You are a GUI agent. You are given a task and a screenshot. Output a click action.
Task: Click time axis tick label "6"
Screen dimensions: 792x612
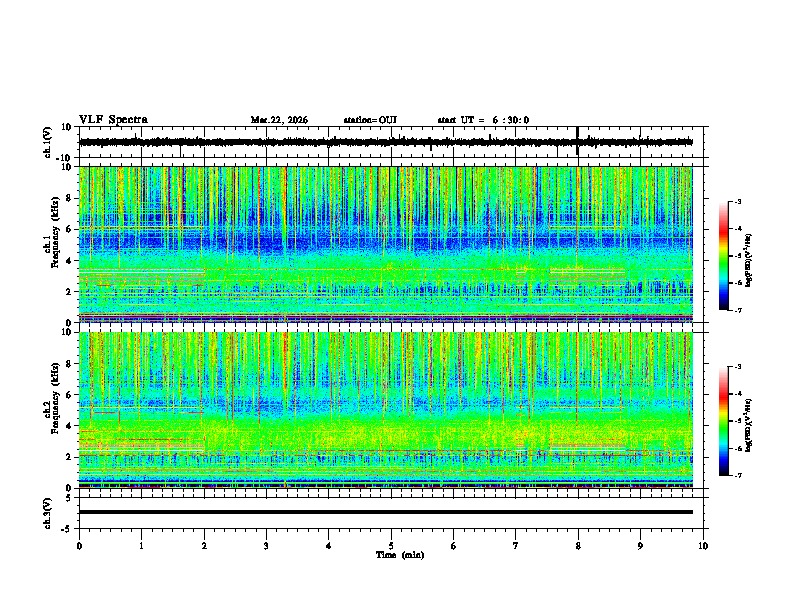pyautogui.click(x=454, y=546)
